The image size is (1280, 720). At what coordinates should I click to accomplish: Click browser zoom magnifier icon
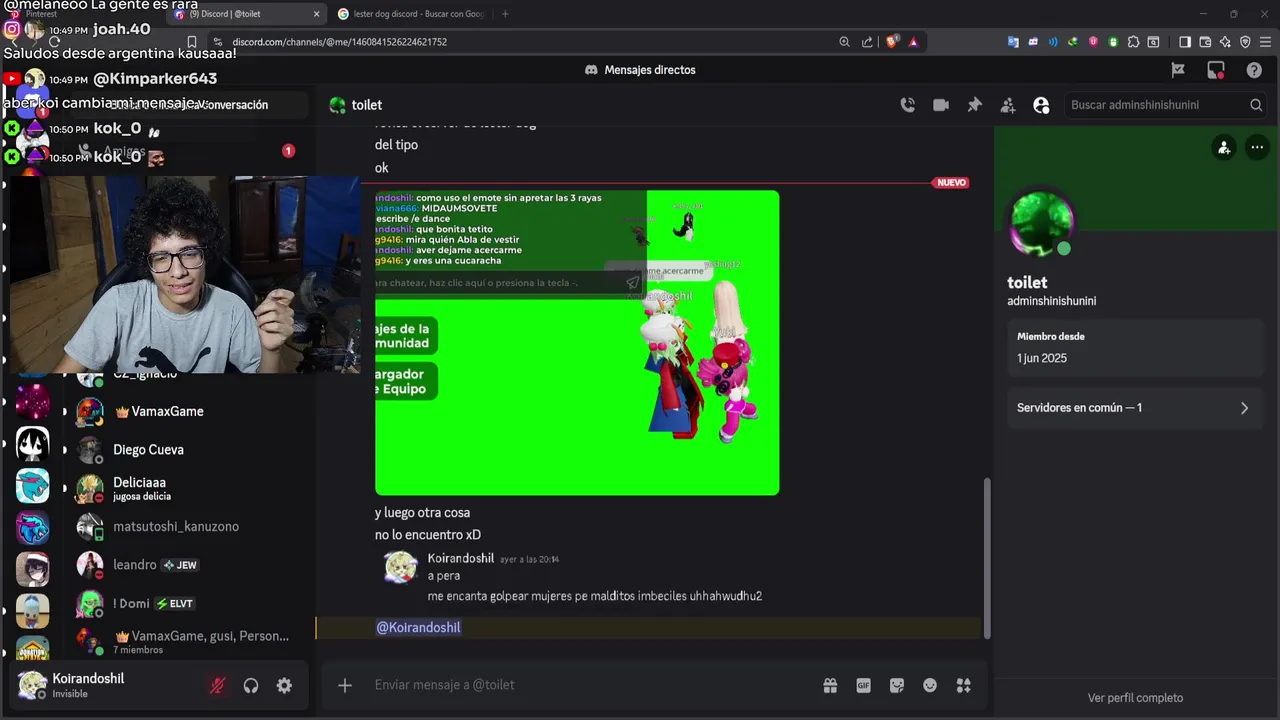click(845, 42)
